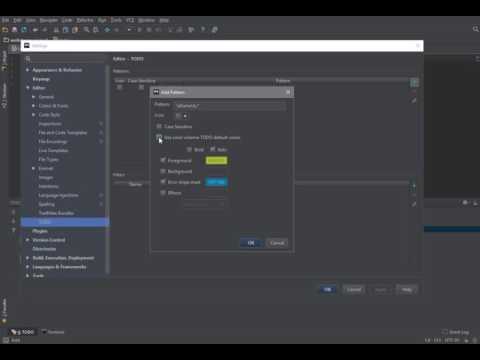480x360 pixels.
Task: Open the File menu
Action: 5,20
